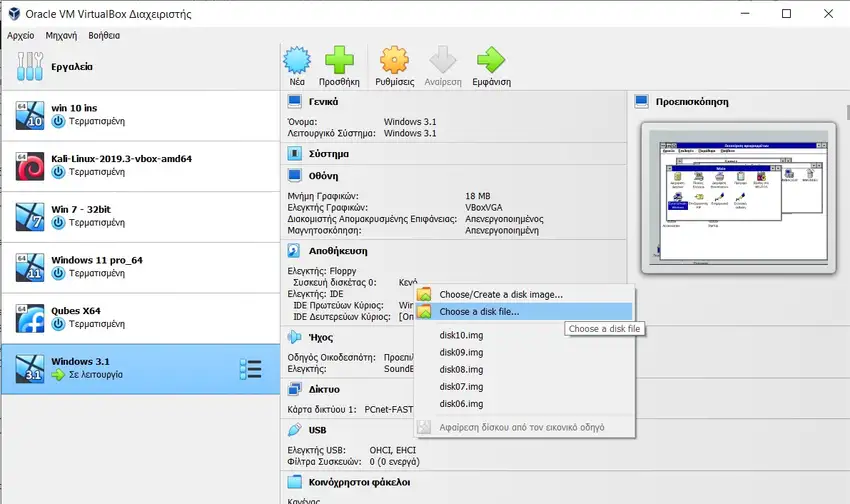Choose 'Choose/Create a disk image...' menu entry

[x=524, y=294]
